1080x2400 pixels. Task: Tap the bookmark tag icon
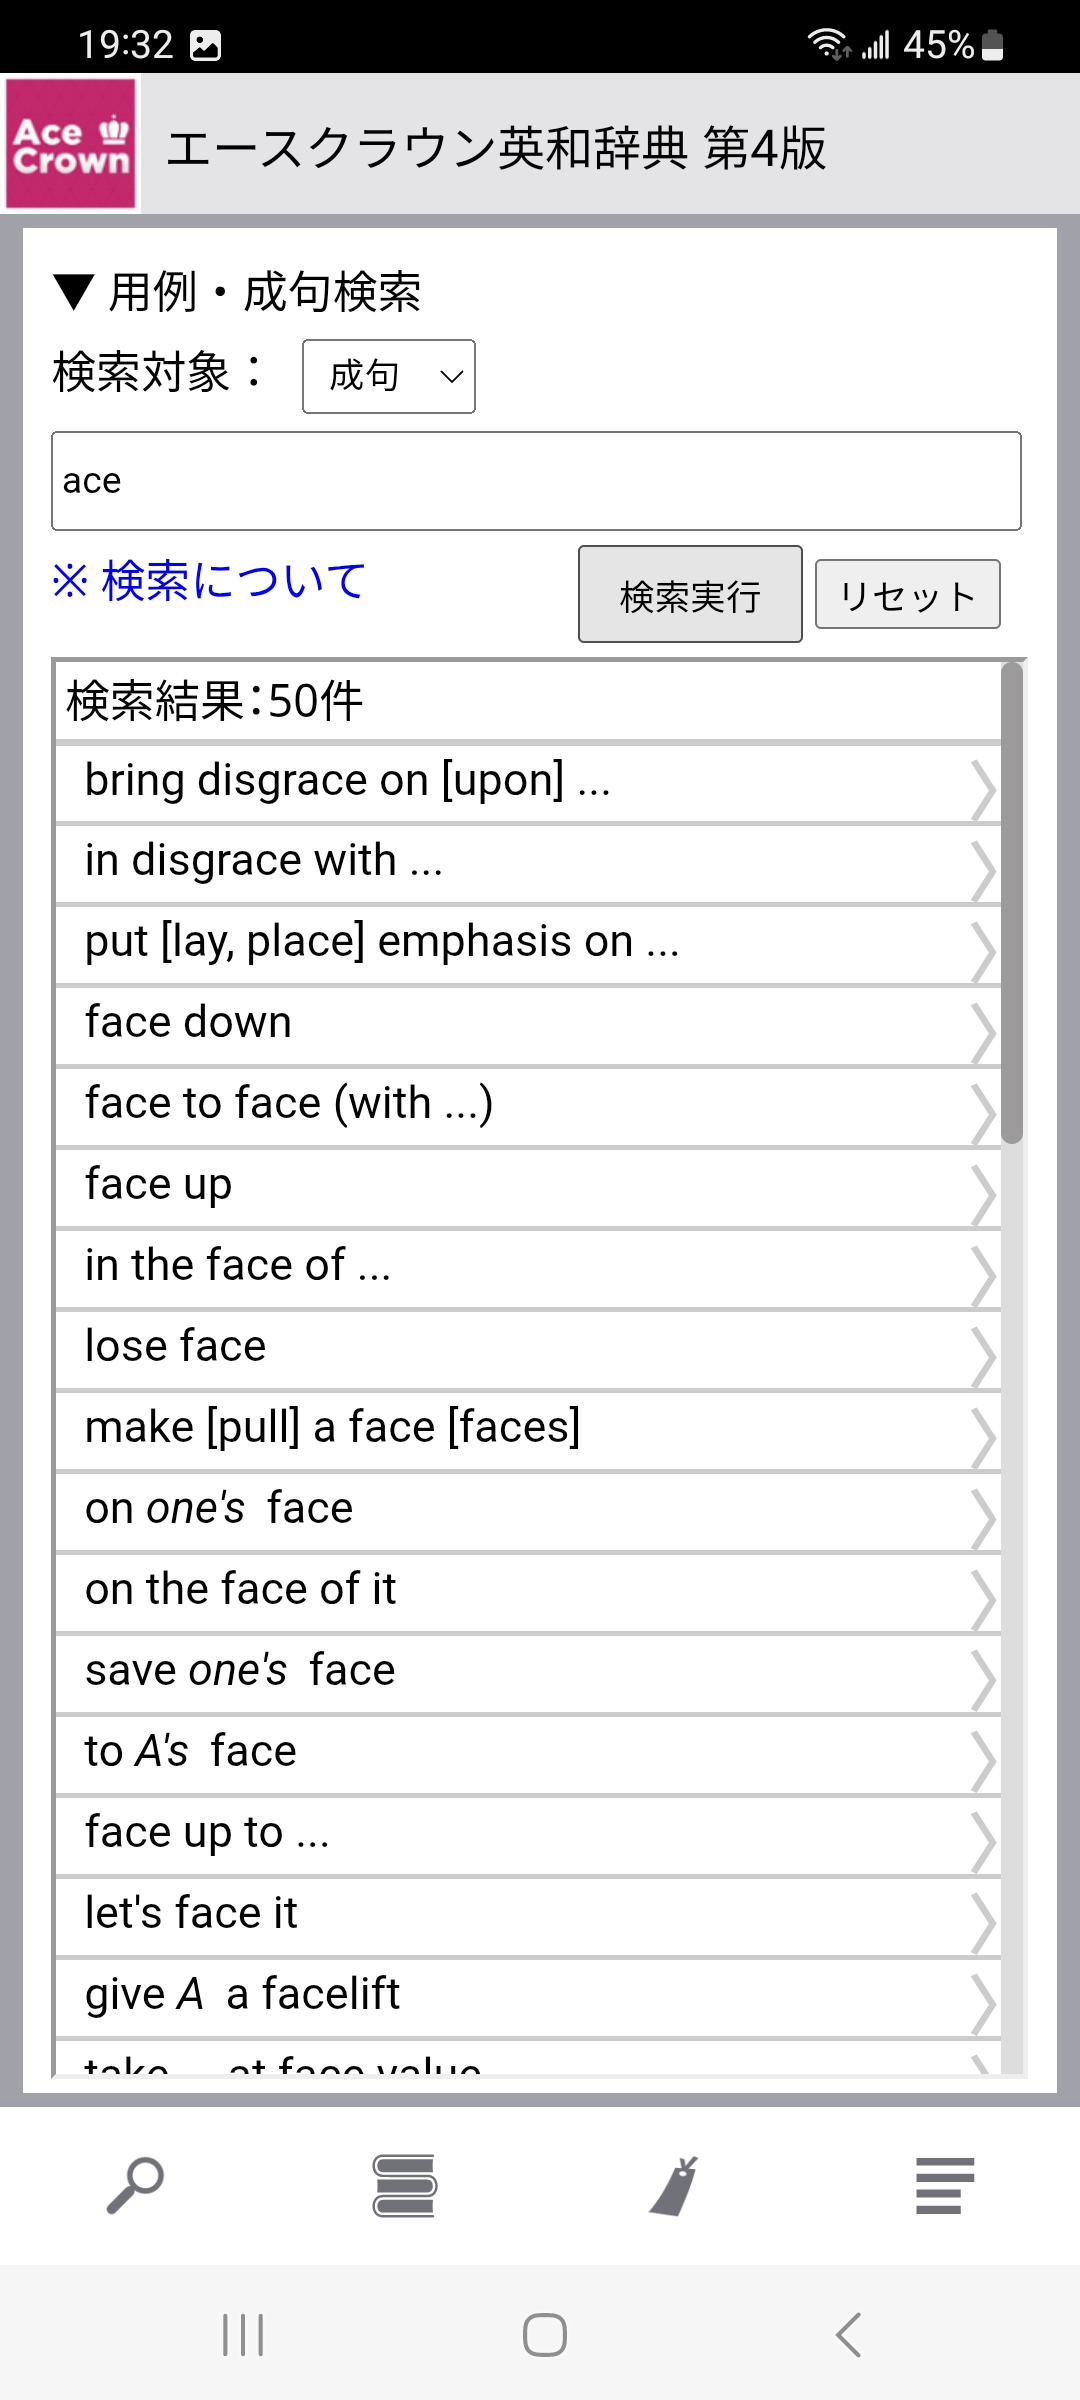pyautogui.click(x=675, y=2185)
